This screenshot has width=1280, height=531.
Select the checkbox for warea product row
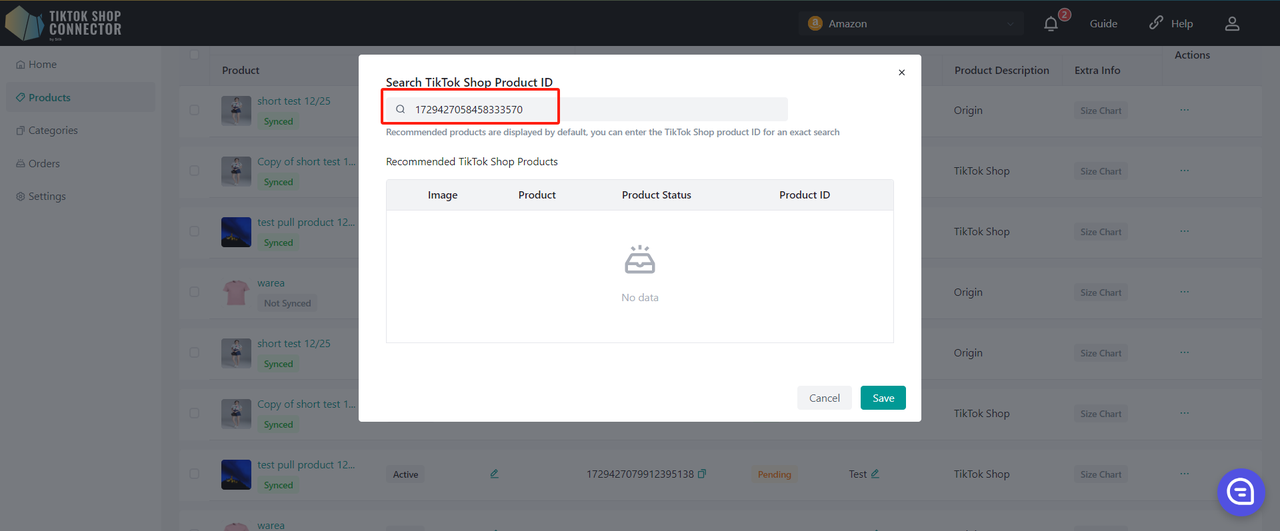click(194, 292)
